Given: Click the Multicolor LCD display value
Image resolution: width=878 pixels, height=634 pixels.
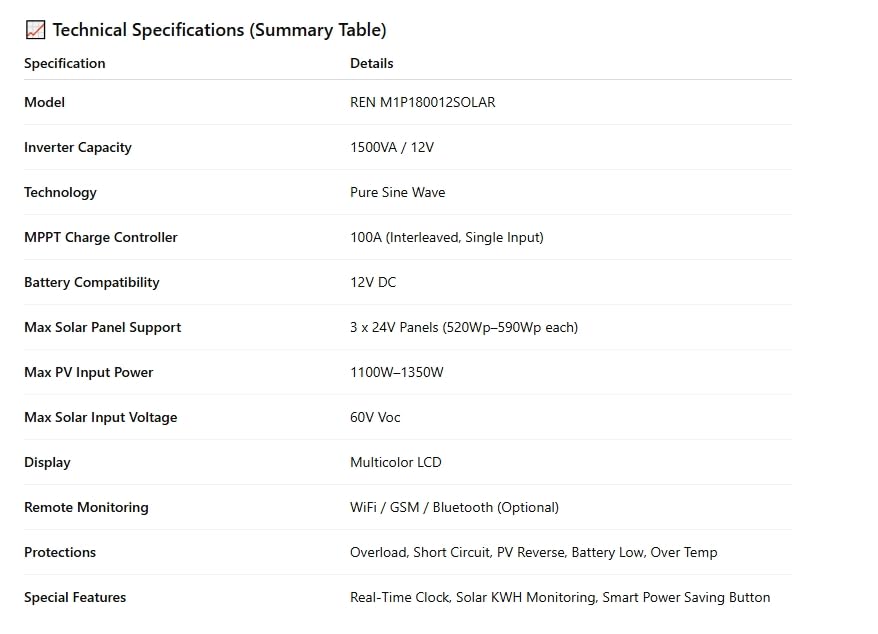Looking at the screenshot, I should coord(396,462).
